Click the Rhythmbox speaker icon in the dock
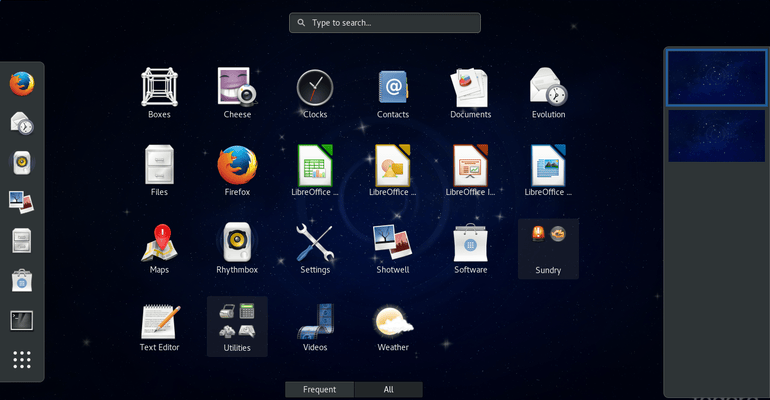 tap(22, 162)
